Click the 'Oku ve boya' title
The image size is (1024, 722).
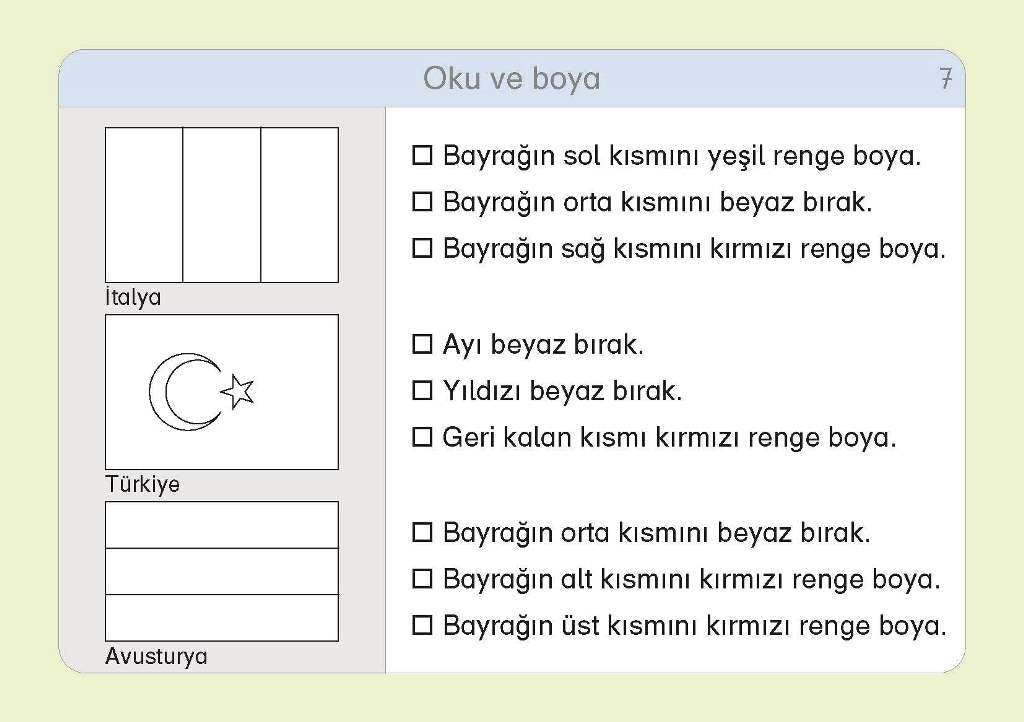point(511,78)
